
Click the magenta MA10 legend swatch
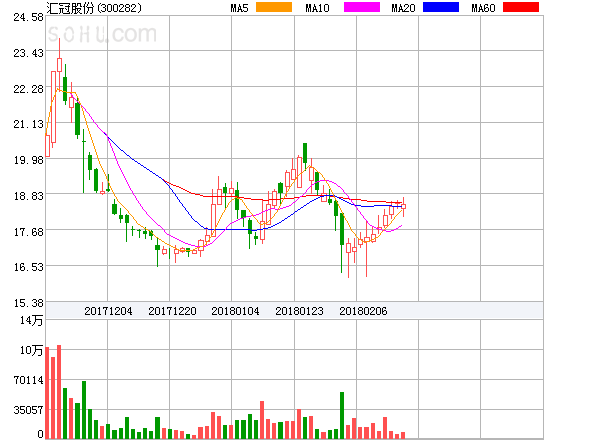pyautogui.click(x=362, y=7)
